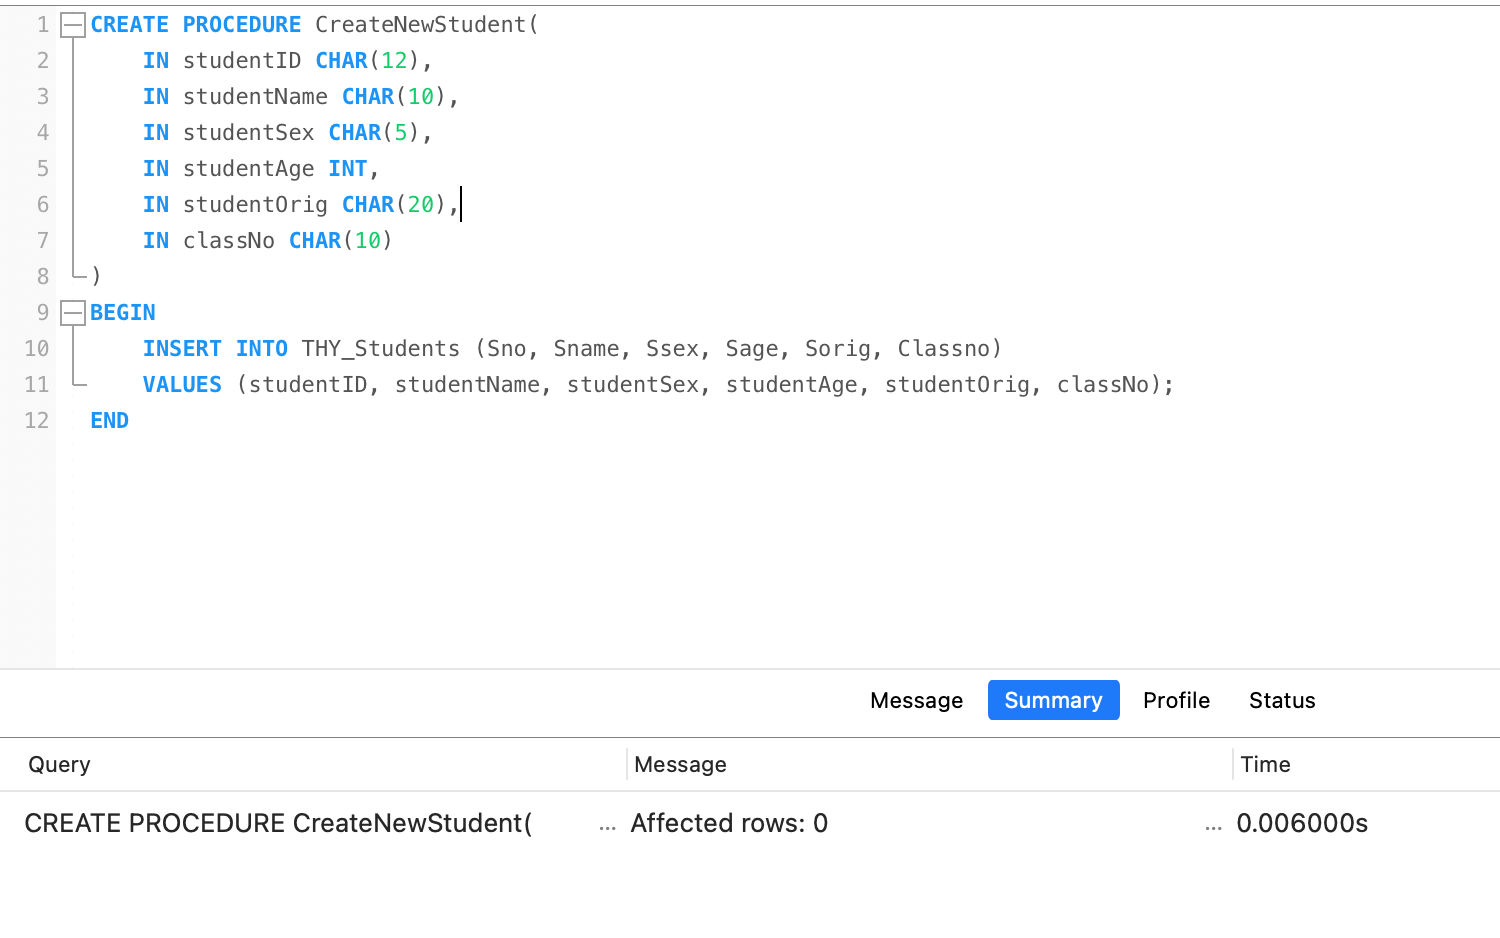
Task: Click the ellipsis after Affected rows message
Action: click(x=1213, y=826)
